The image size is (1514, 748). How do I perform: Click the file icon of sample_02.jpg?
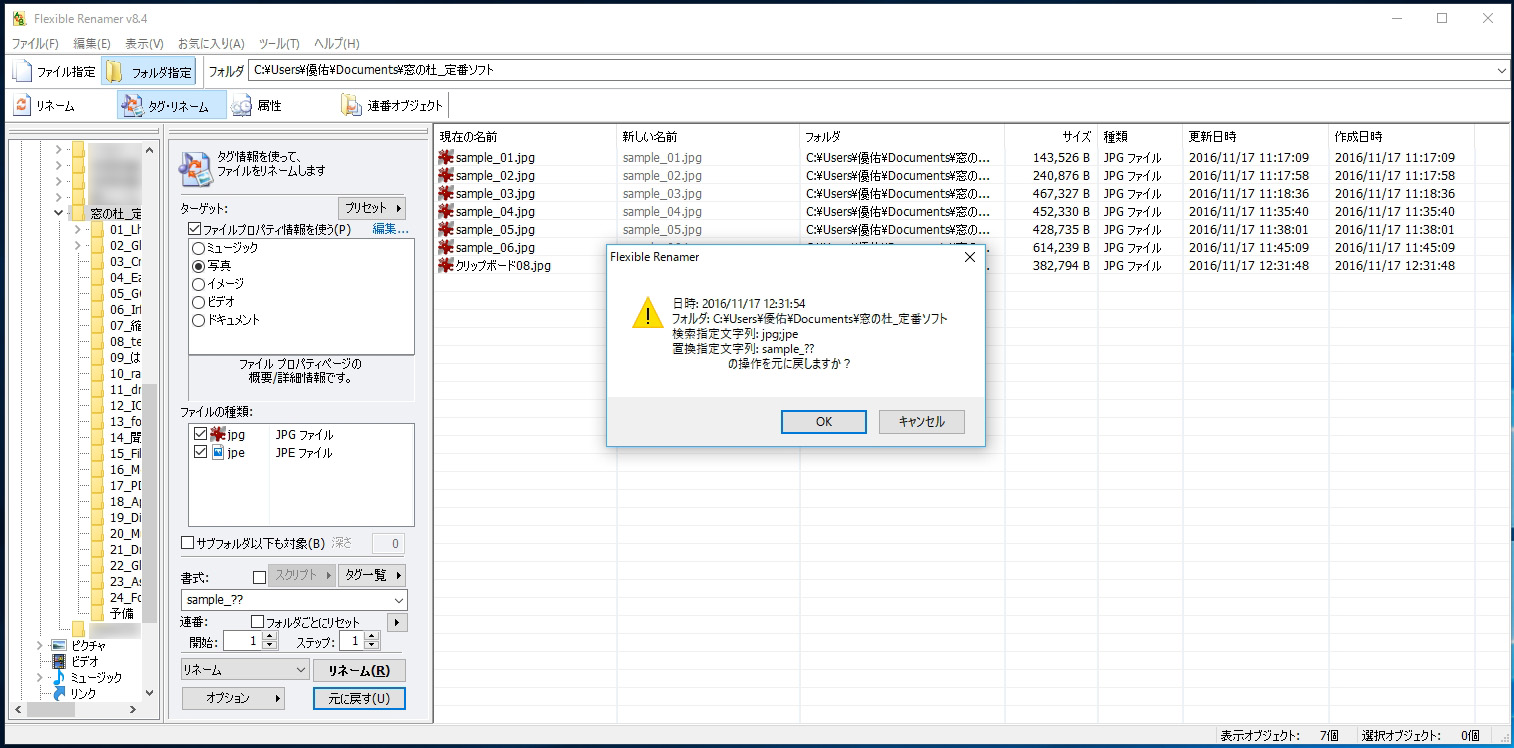coord(446,176)
